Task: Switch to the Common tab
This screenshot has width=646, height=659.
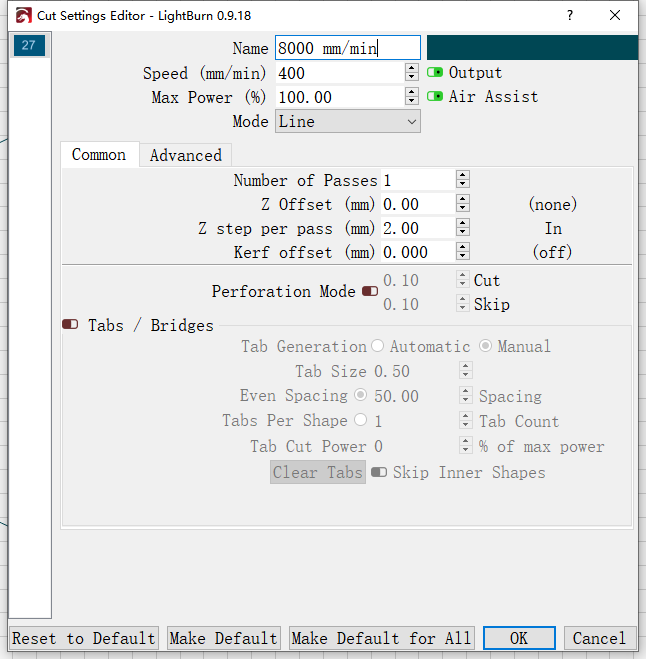Action: [x=99, y=155]
